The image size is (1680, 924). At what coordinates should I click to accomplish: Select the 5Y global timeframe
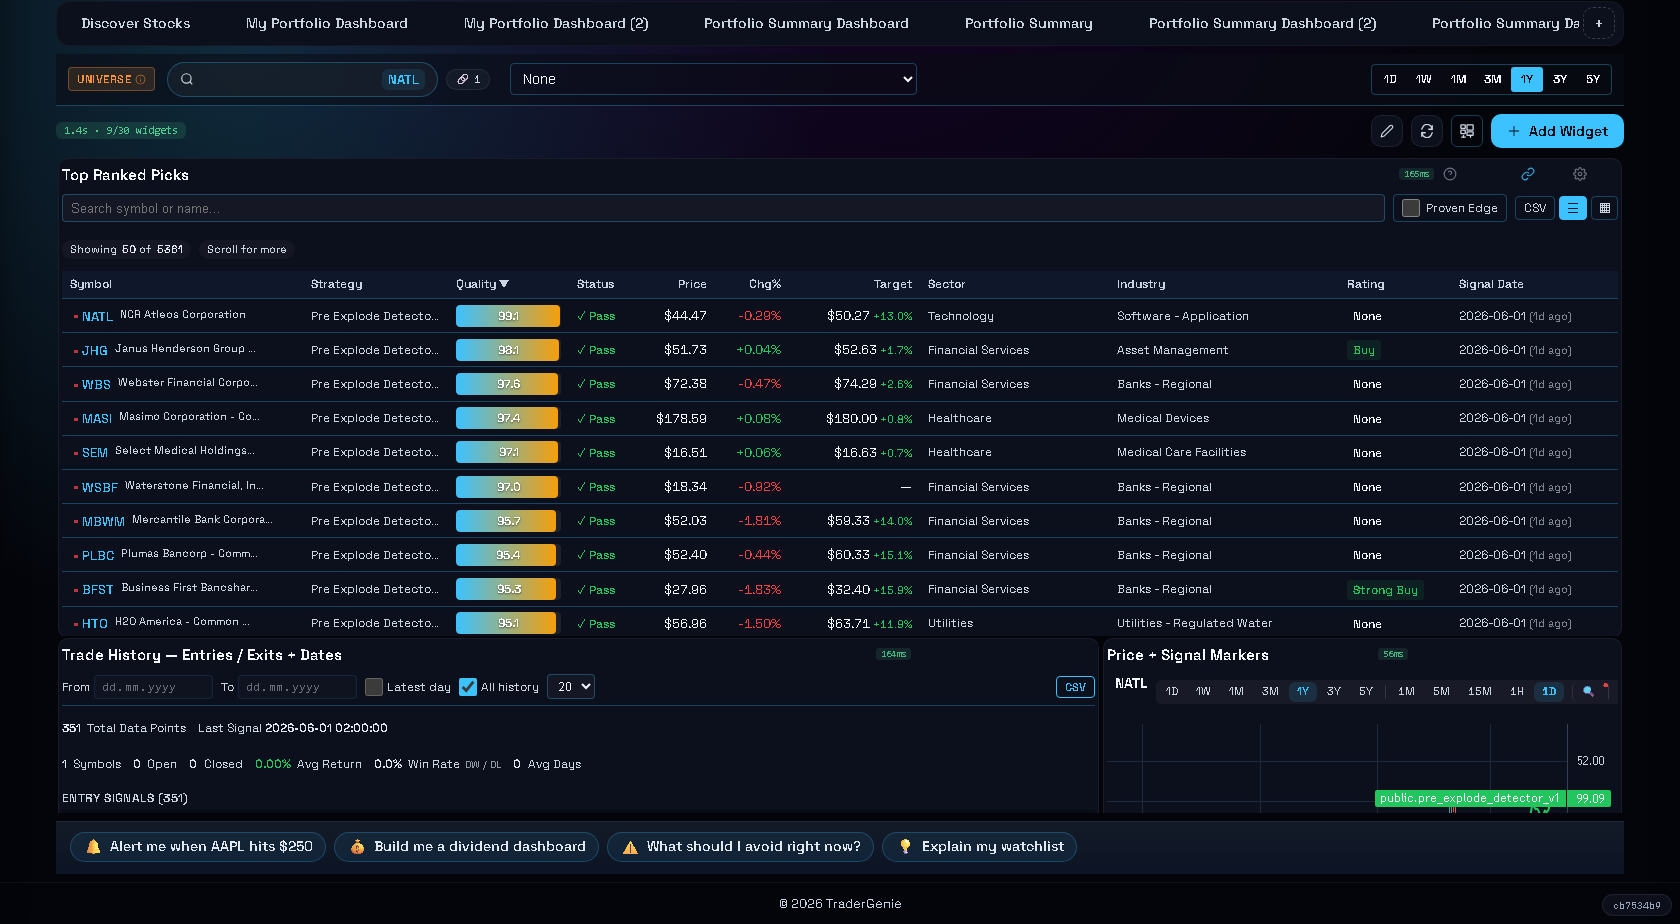pyautogui.click(x=1593, y=79)
